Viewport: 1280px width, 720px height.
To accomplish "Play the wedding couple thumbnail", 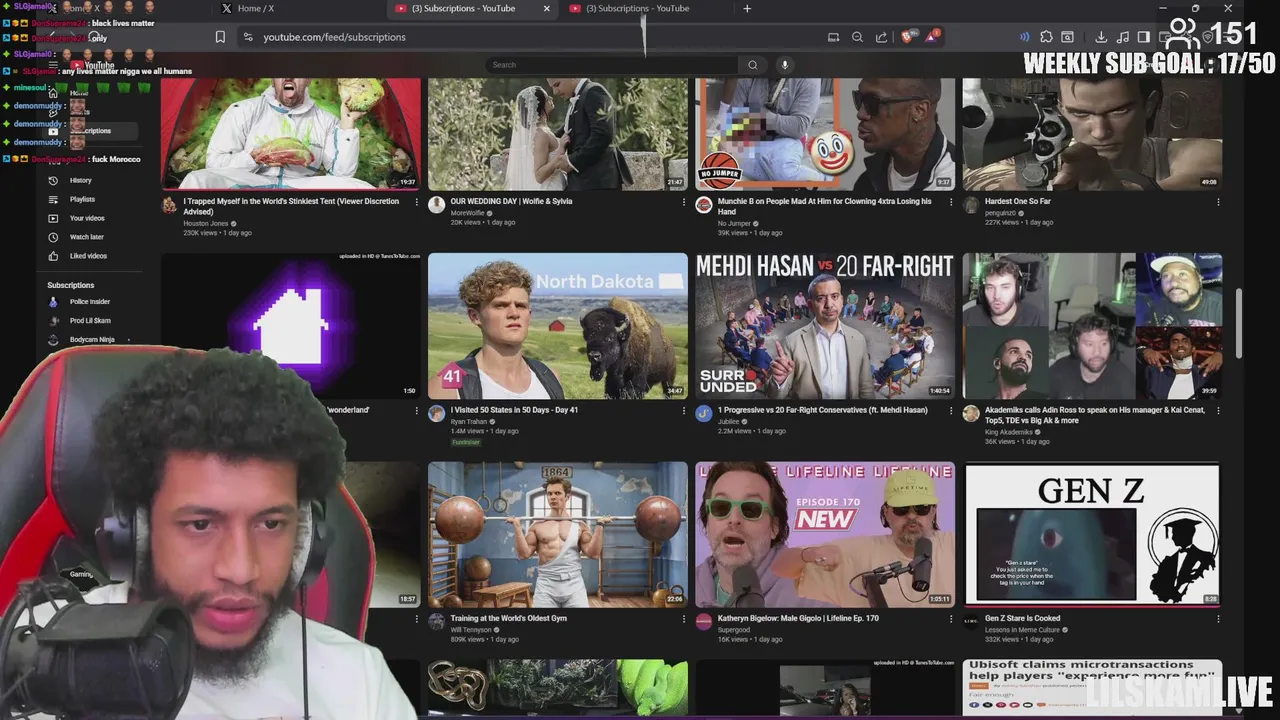I will [558, 134].
